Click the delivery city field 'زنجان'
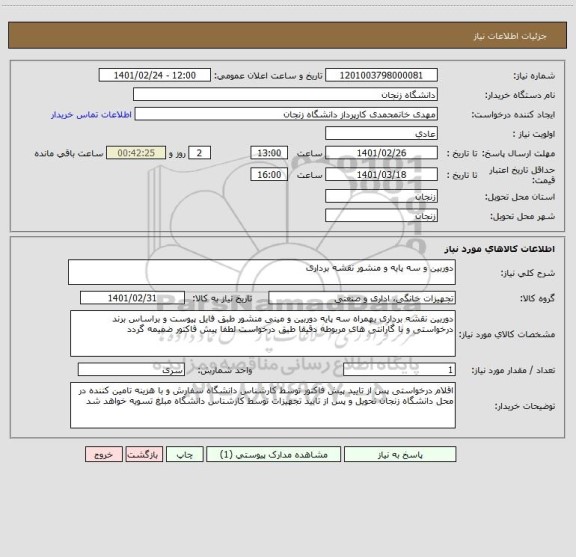The height and width of the screenshot is (557, 576). (x=381, y=216)
